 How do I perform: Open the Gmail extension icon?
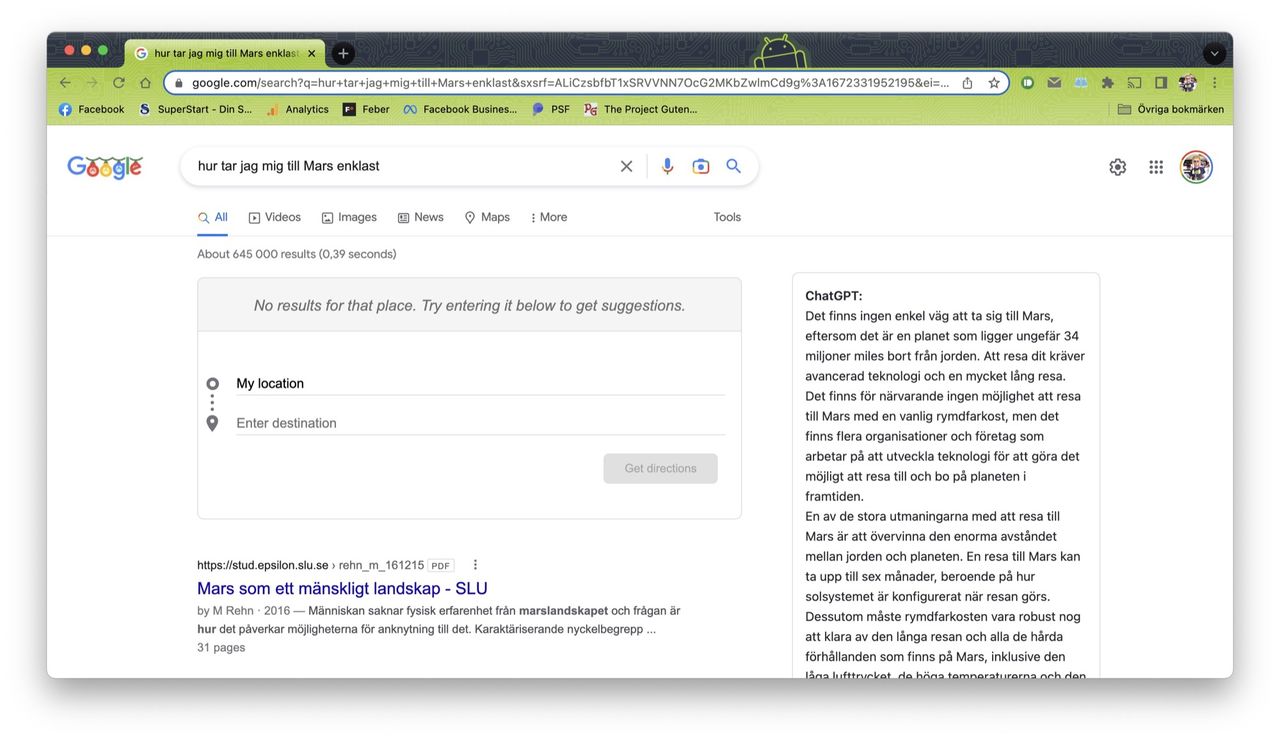[1054, 82]
